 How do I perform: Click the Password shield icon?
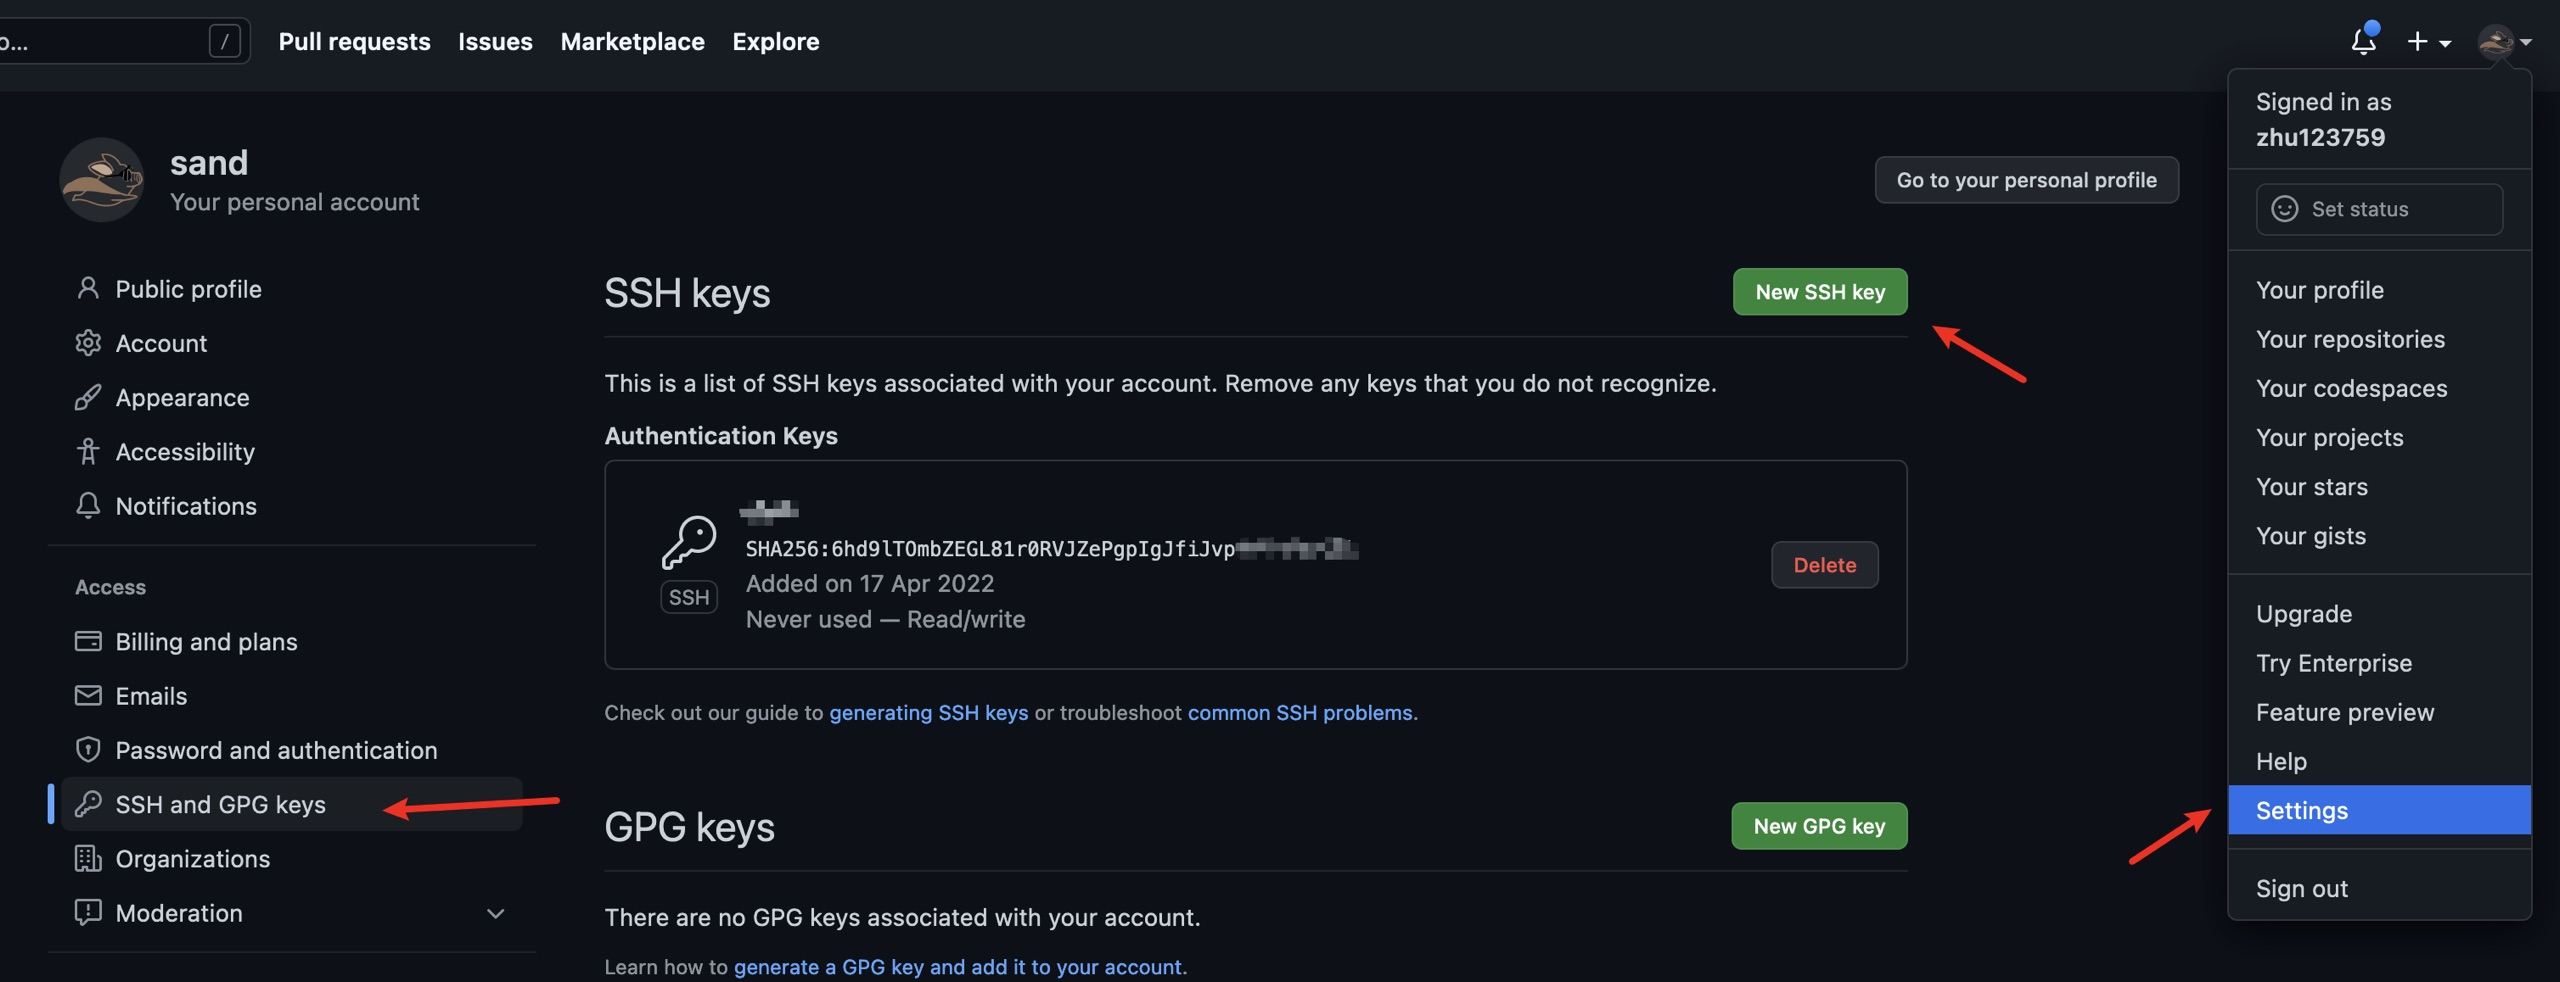tap(88, 750)
